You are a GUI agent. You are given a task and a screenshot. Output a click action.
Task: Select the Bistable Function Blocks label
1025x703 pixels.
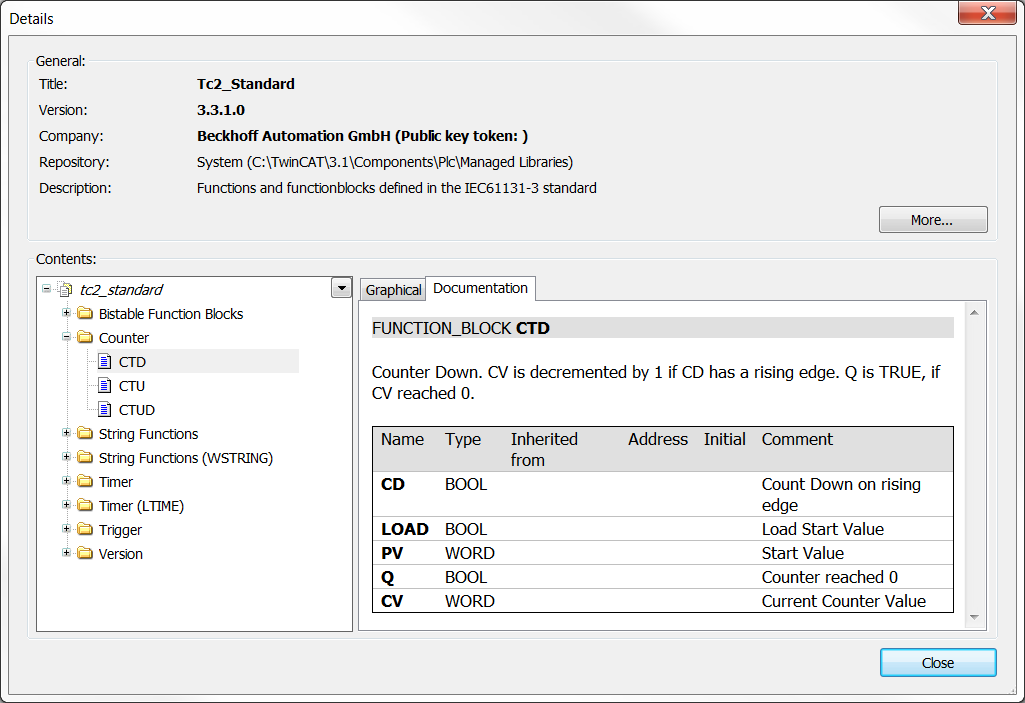(x=171, y=314)
